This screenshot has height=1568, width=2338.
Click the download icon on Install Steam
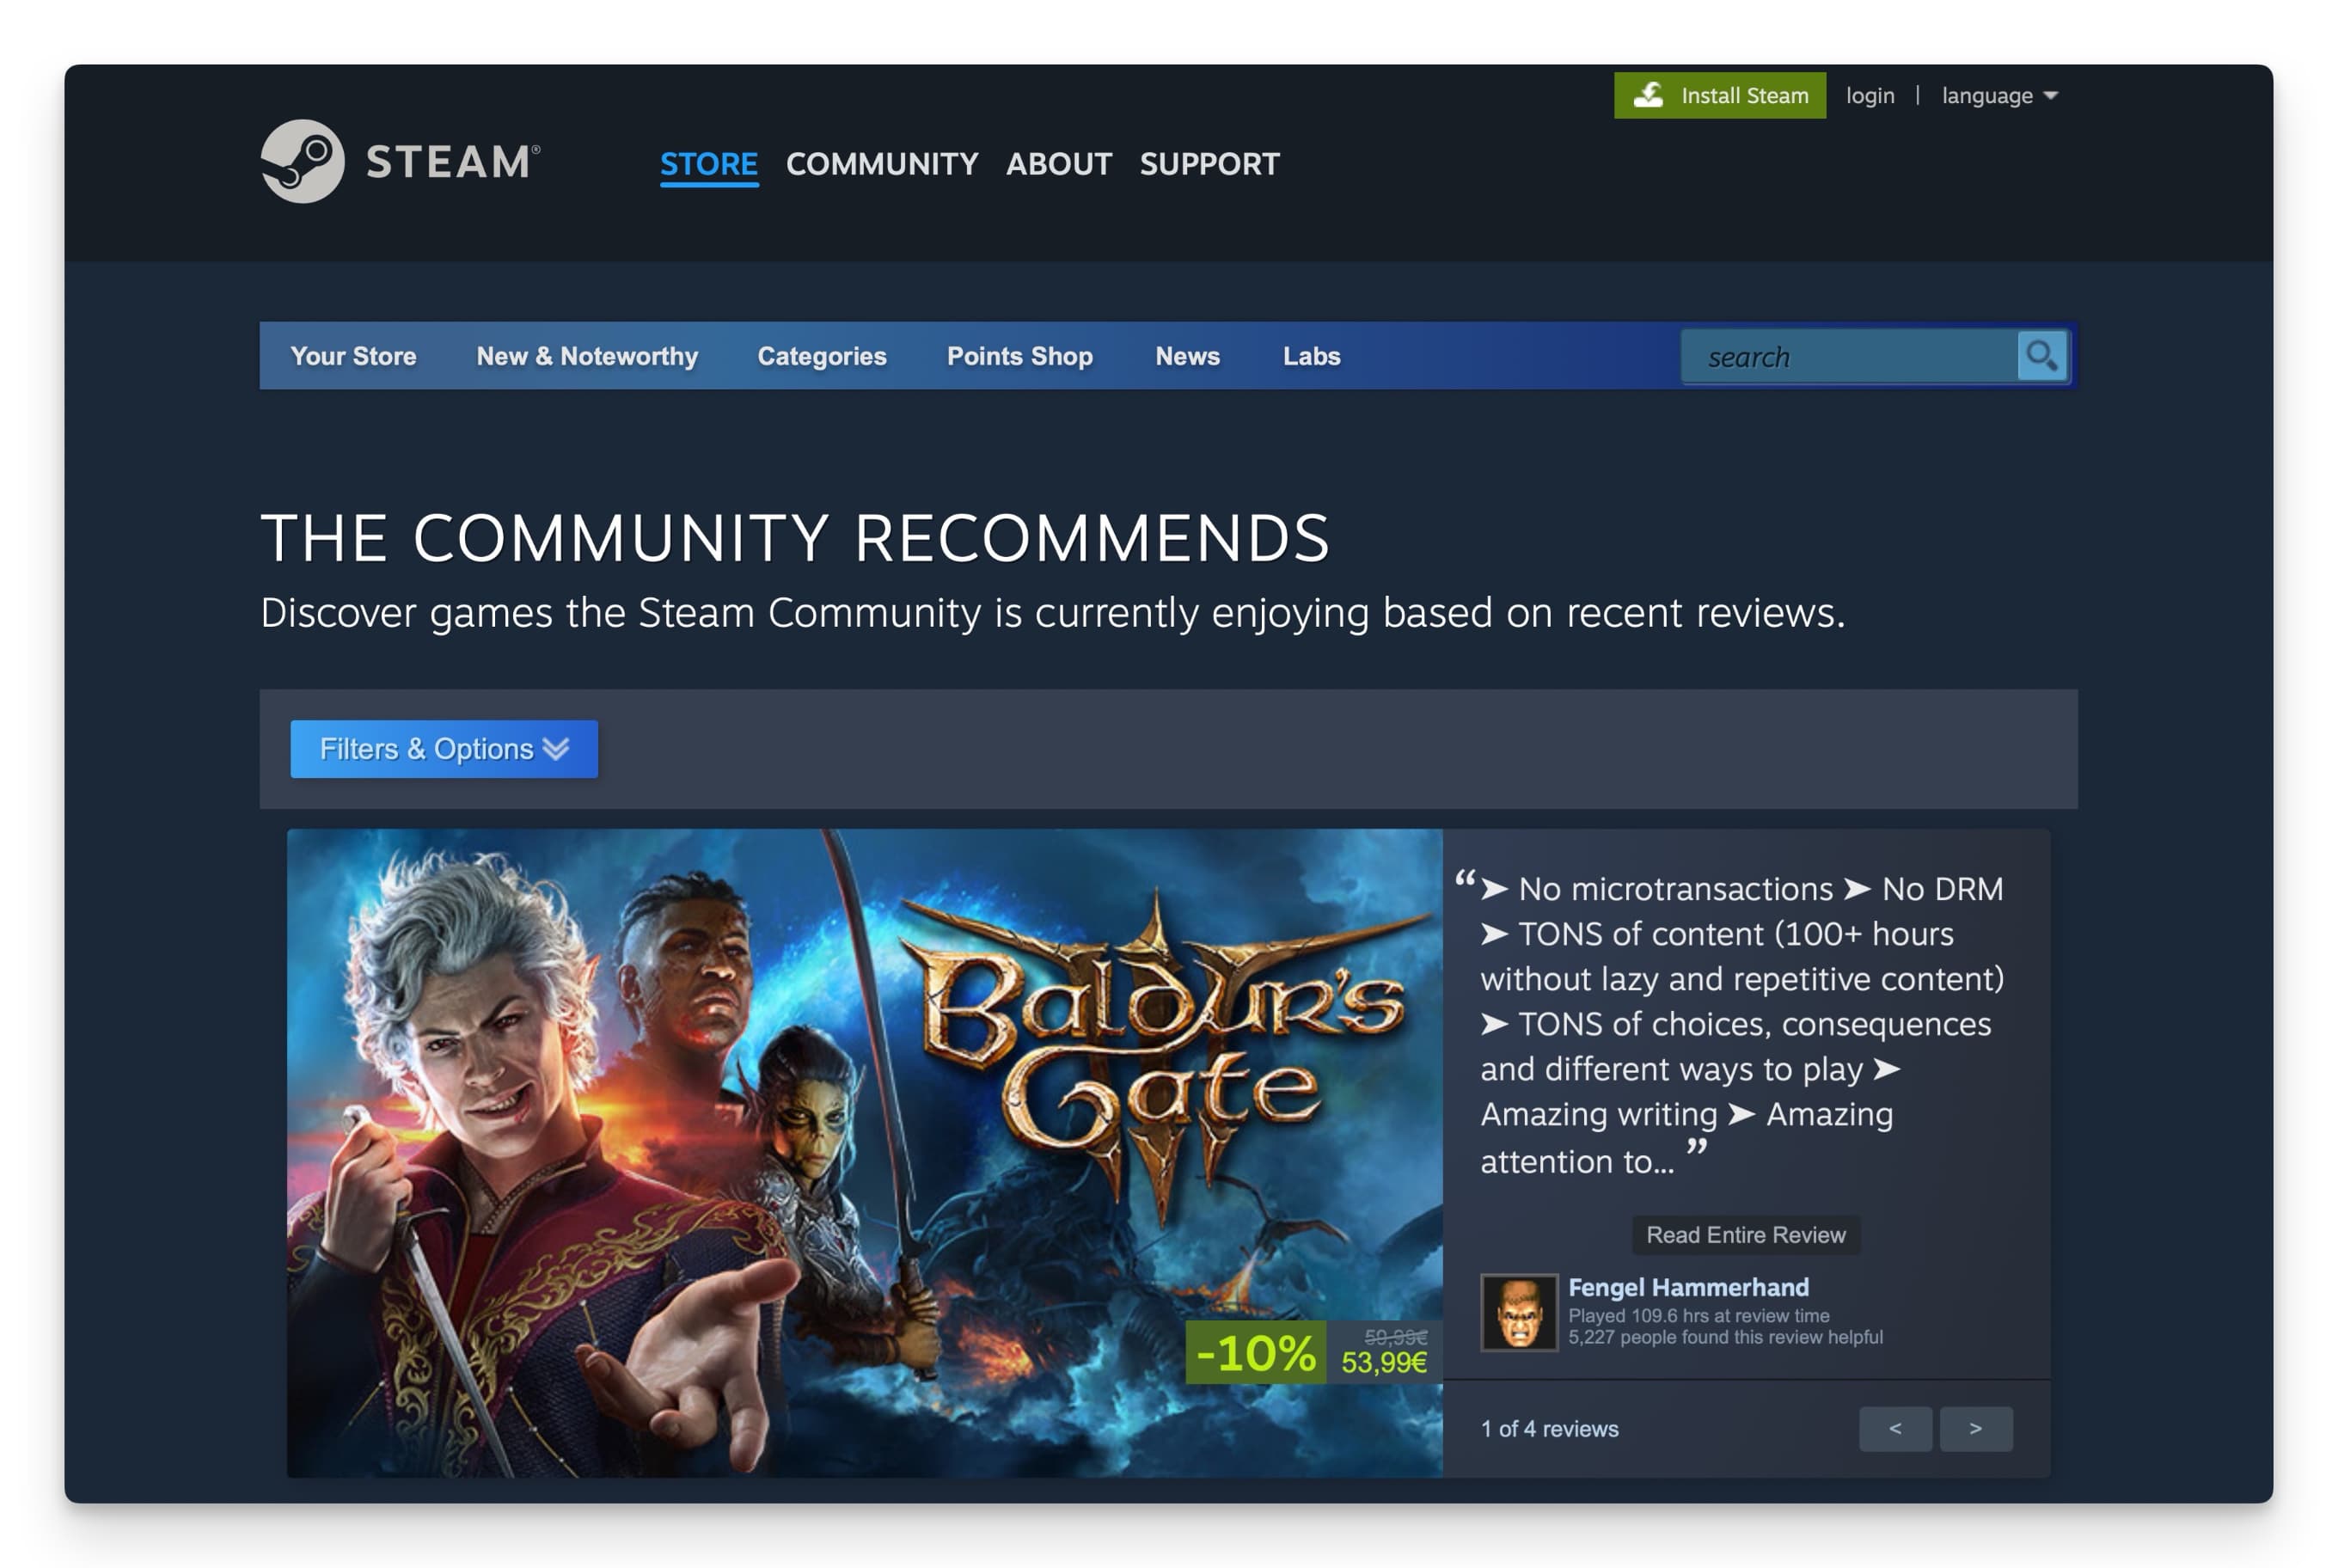(1648, 95)
